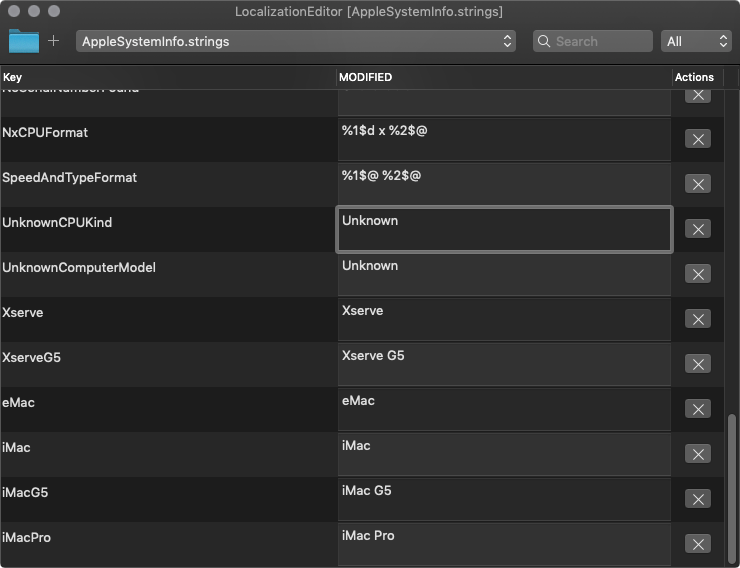Image resolution: width=740 pixels, height=568 pixels.
Task: Select the NxCPUFormat key
Action: click(x=45, y=133)
